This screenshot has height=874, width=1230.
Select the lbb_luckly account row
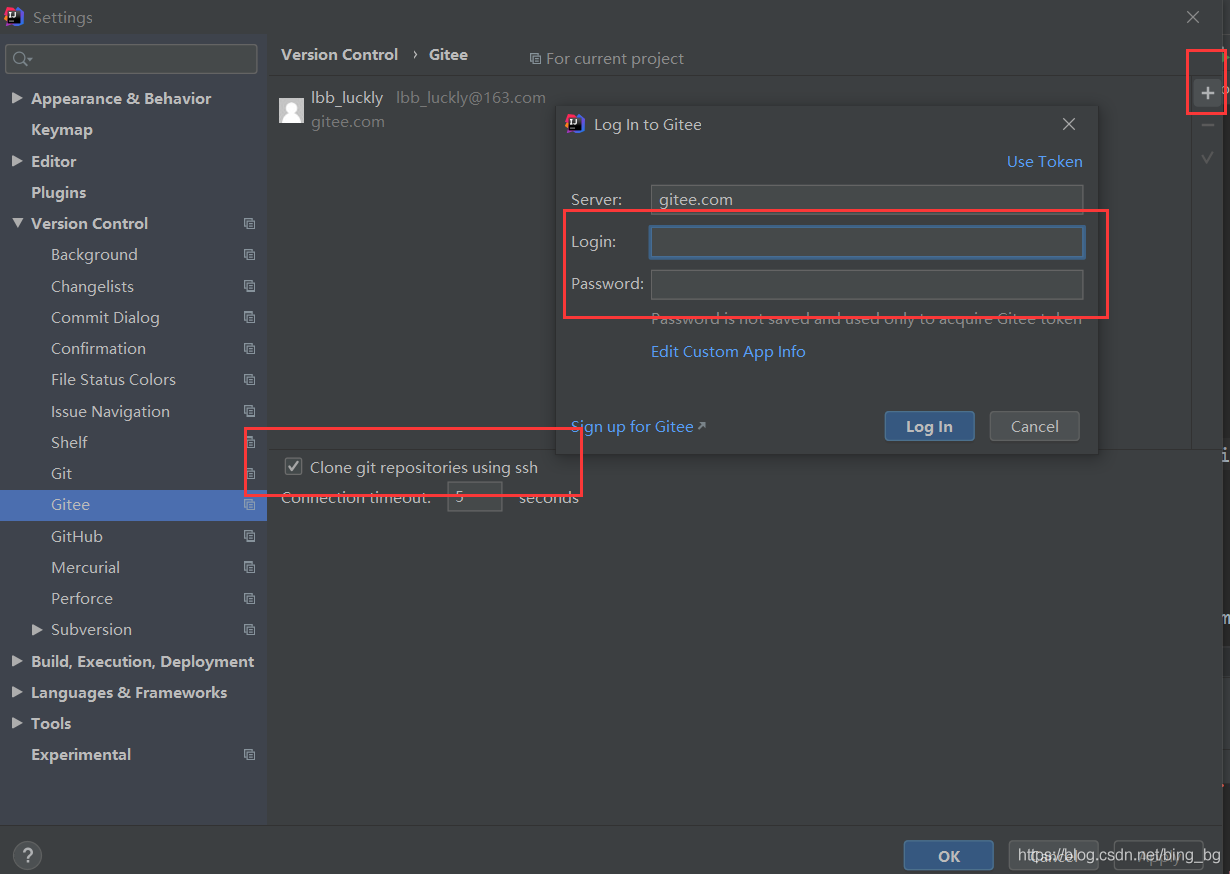731,110
